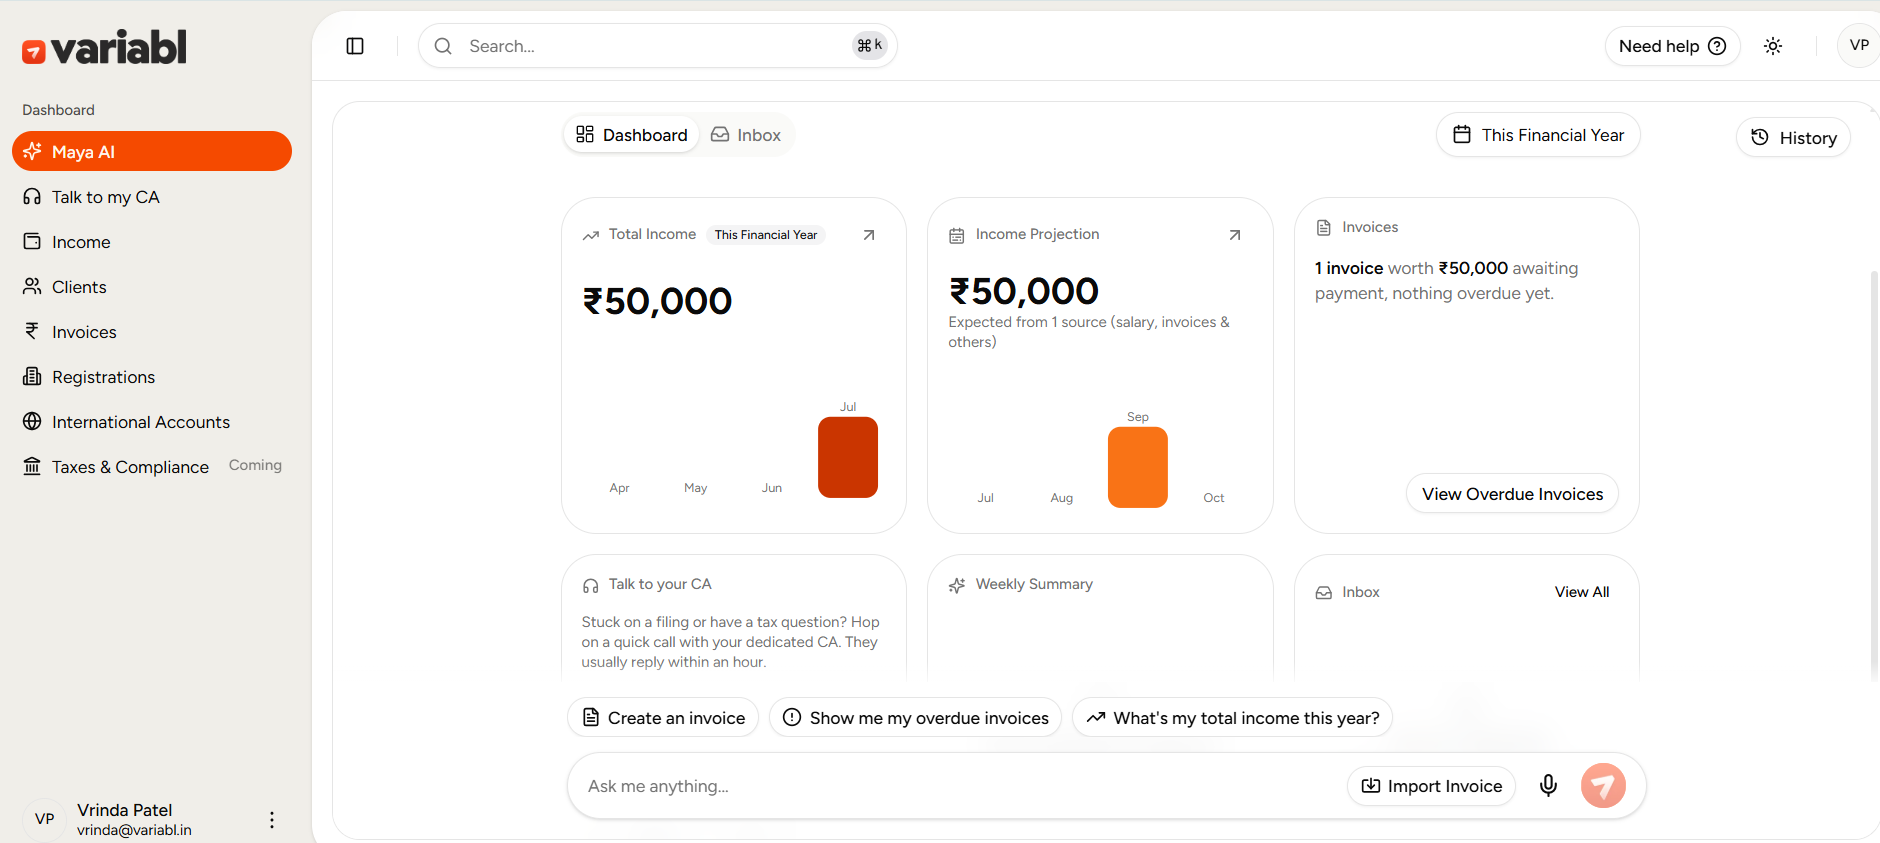Open the This Financial Year period selector
The height and width of the screenshot is (843, 1880).
click(x=1538, y=135)
